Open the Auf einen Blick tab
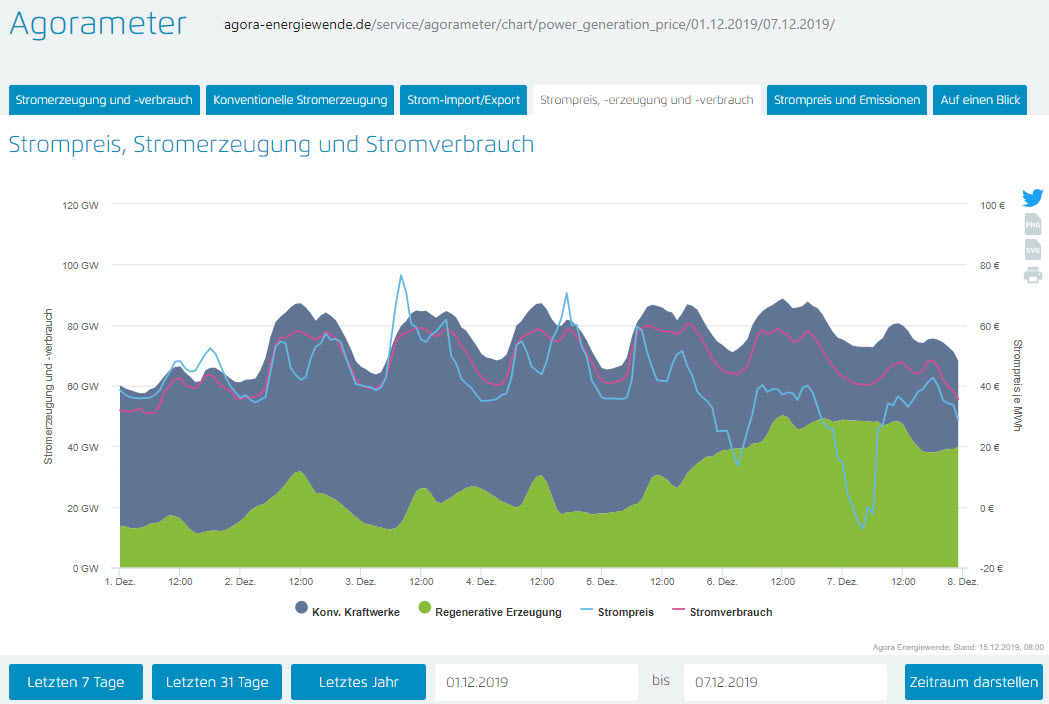 (x=980, y=100)
